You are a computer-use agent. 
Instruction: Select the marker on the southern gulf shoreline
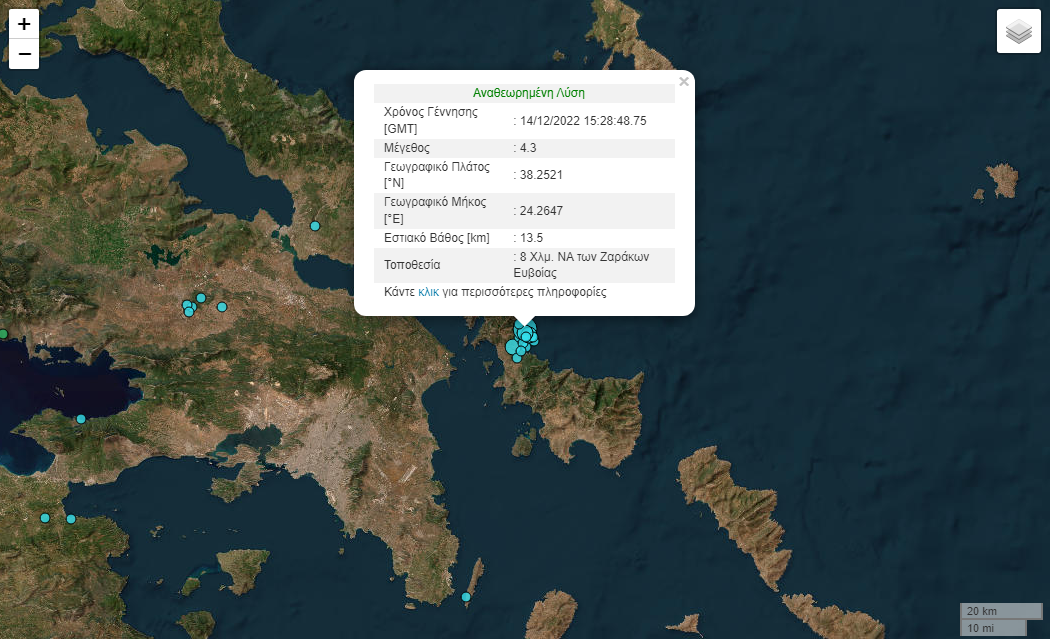[x=81, y=419]
